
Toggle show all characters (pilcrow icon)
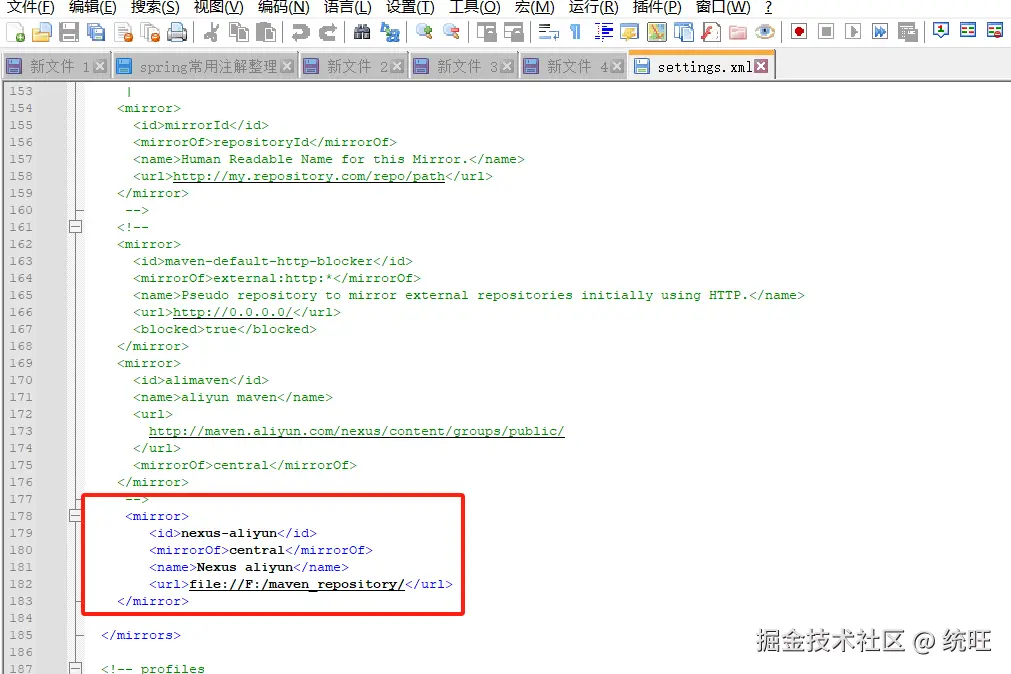pos(575,32)
